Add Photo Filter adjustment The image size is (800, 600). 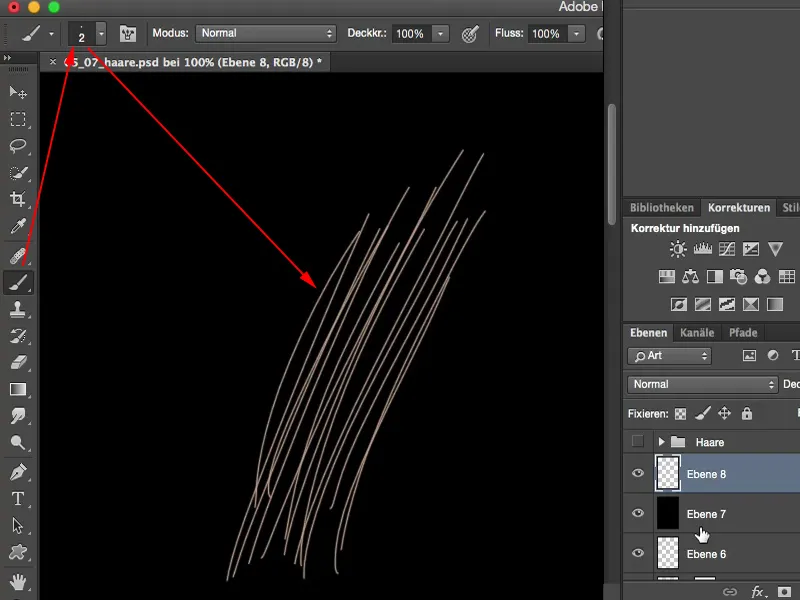tap(738, 277)
